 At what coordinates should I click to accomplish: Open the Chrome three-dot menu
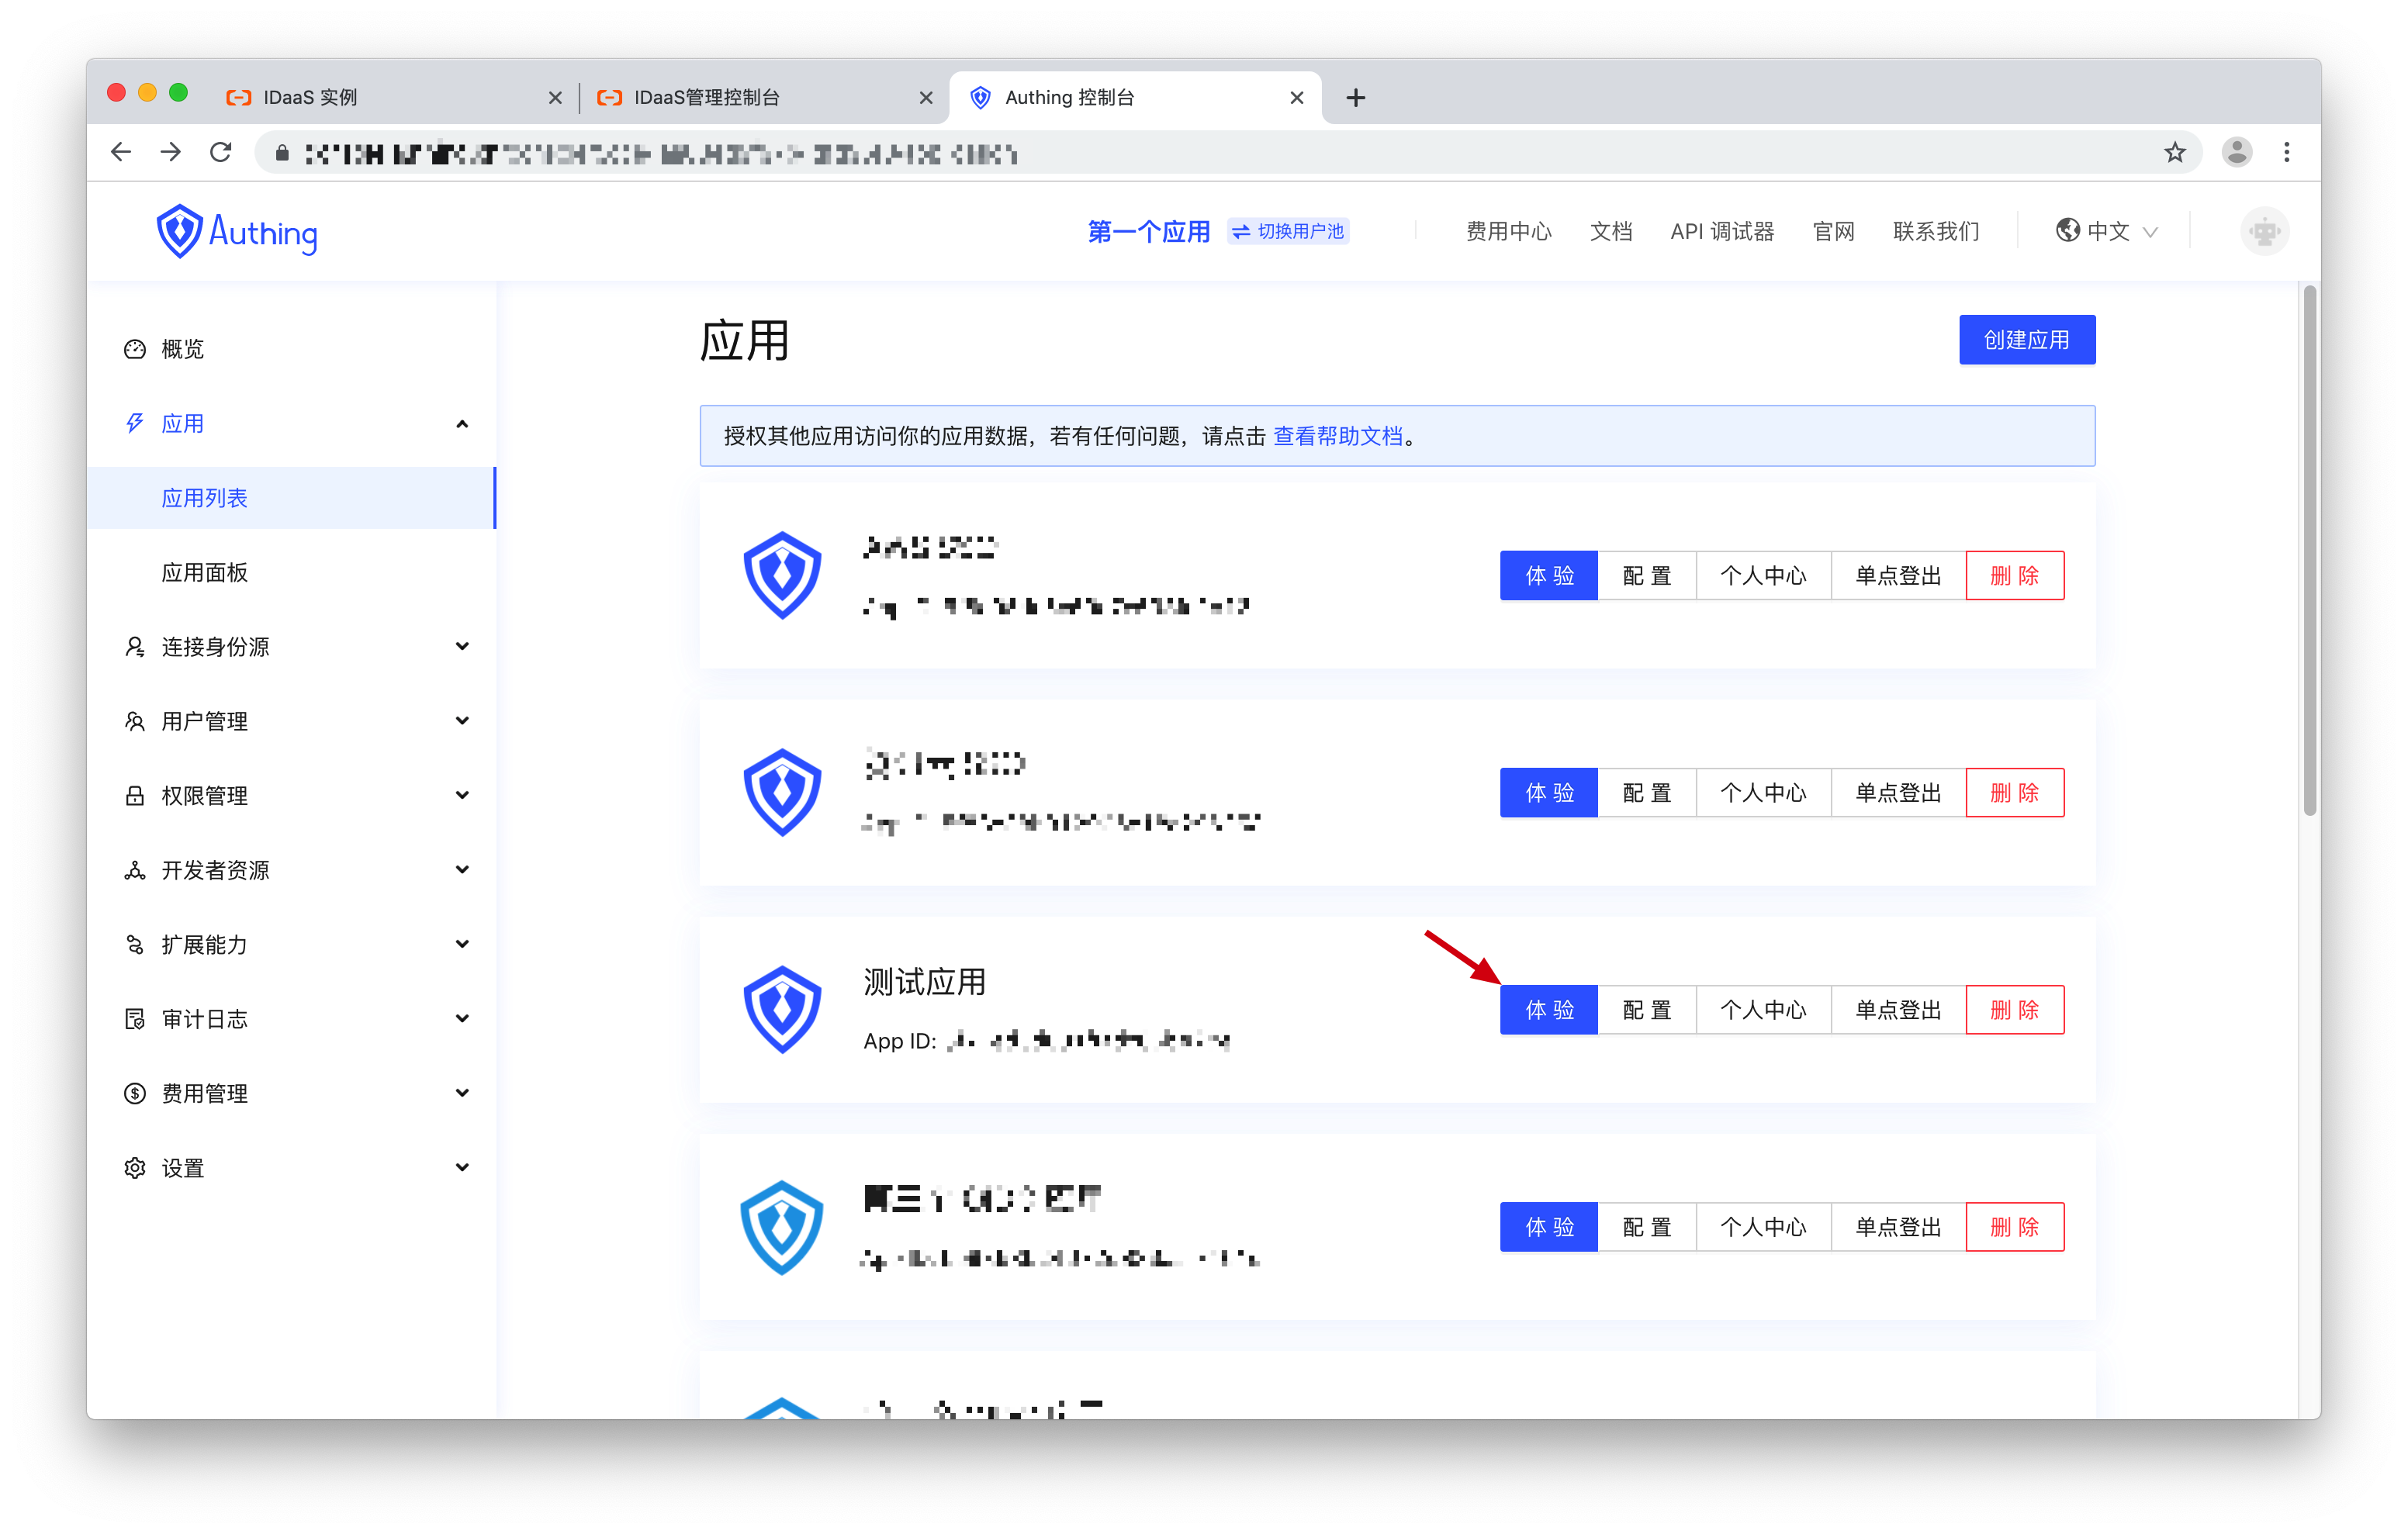coord(2286,152)
